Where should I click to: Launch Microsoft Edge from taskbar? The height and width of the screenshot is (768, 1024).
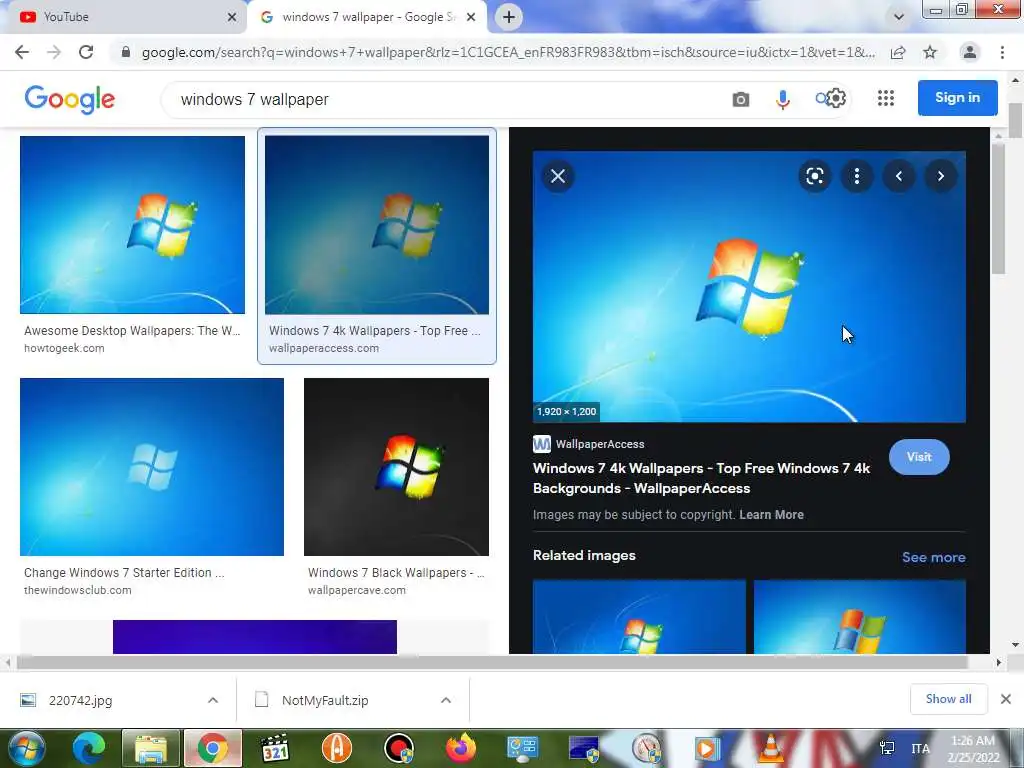click(88, 748)
